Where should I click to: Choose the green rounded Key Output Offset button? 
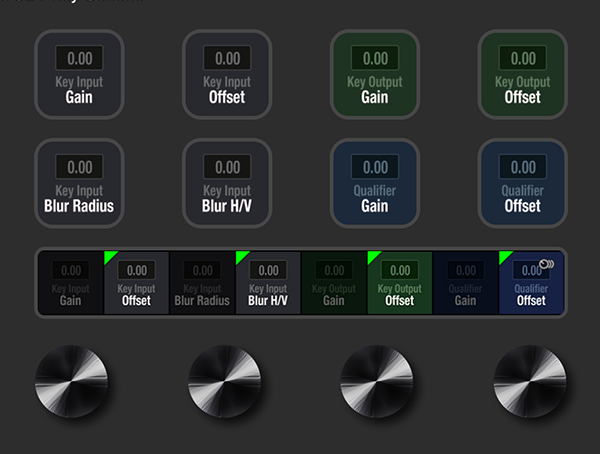coord(523,74)
